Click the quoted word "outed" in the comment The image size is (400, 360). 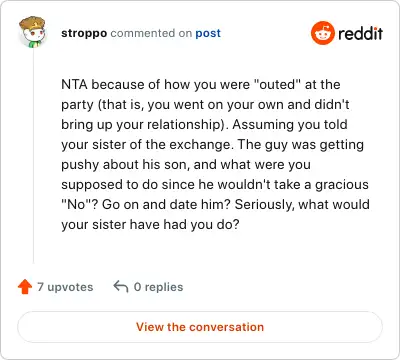pos(278,84)
